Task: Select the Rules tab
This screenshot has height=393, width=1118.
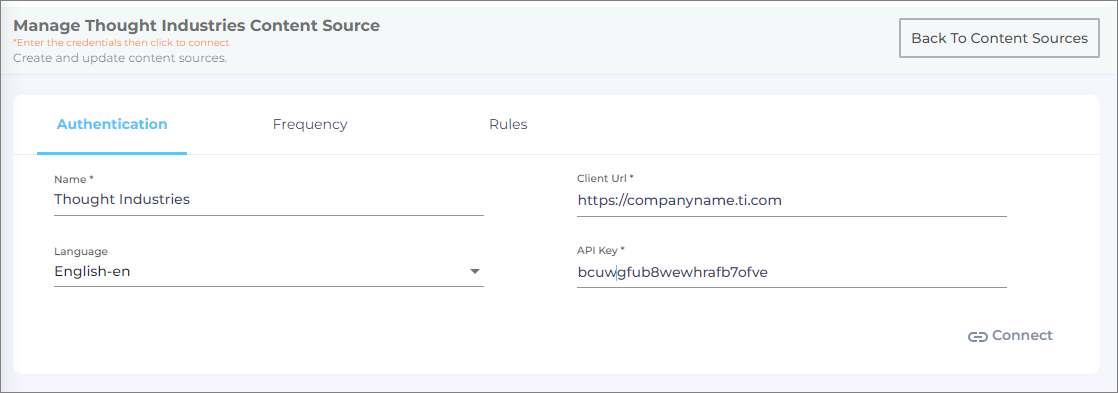Action: (x=508, y=124)
